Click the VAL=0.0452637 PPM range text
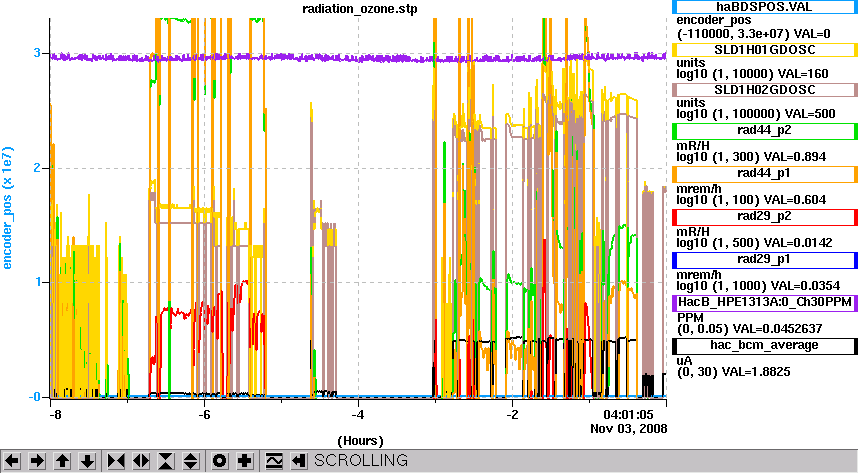This screenshot has height=473, width=858. coord(750,329)
